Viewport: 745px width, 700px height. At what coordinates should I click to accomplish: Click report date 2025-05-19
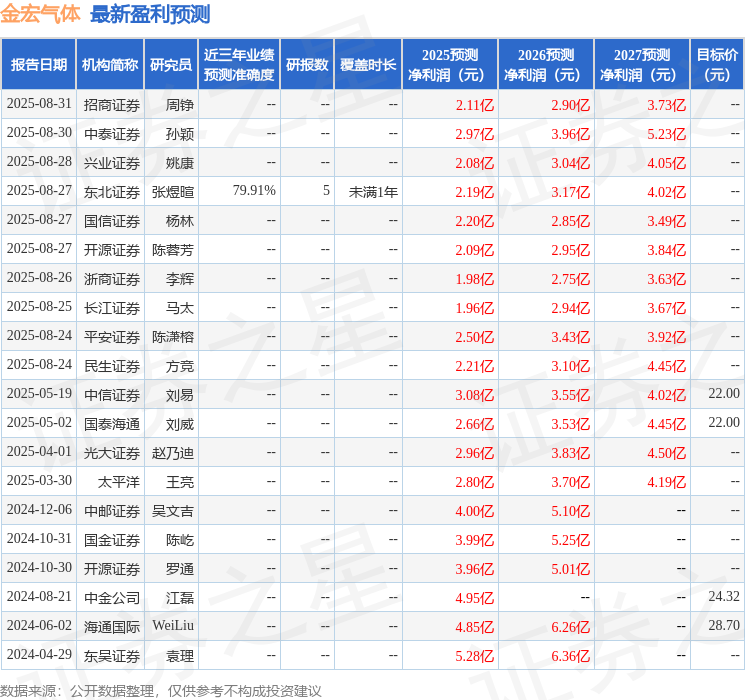click(39, 393)
